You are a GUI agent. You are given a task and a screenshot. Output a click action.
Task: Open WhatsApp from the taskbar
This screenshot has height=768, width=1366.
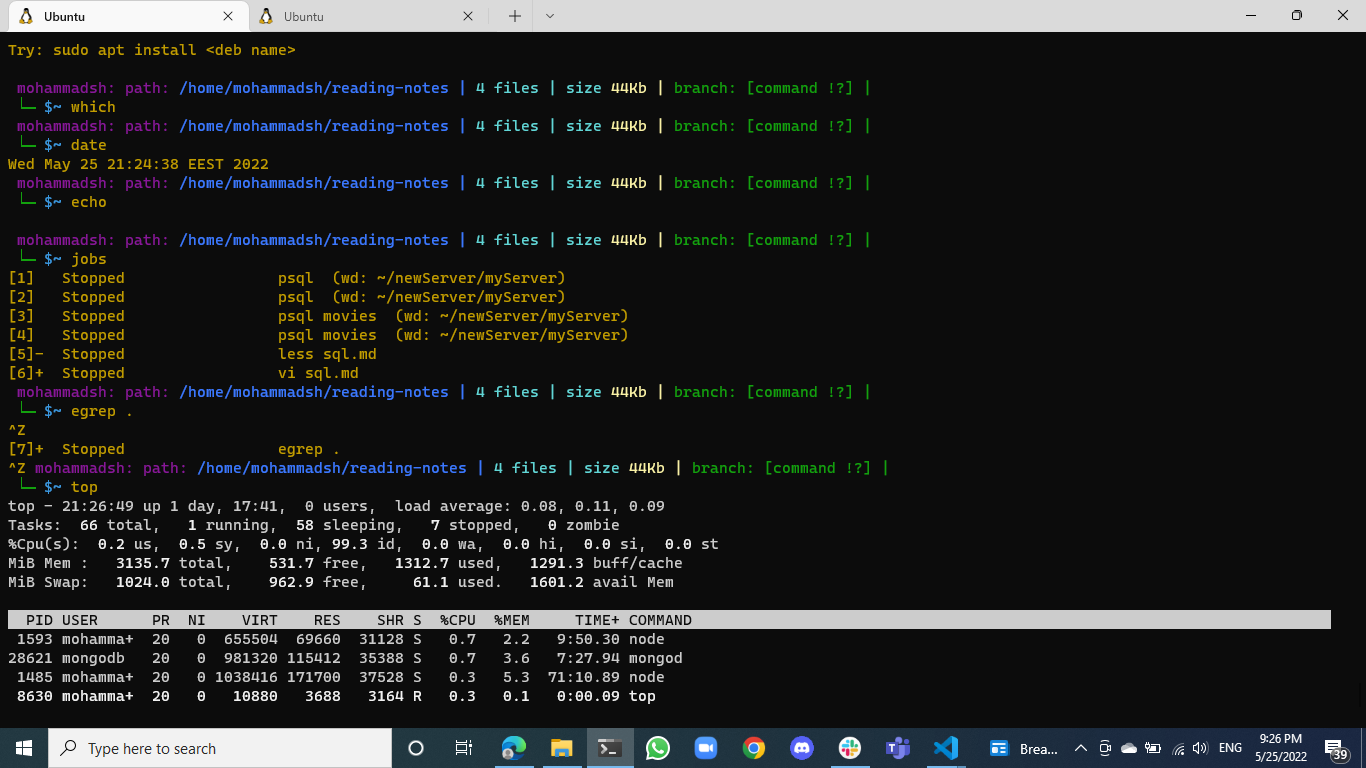(657, 748)
